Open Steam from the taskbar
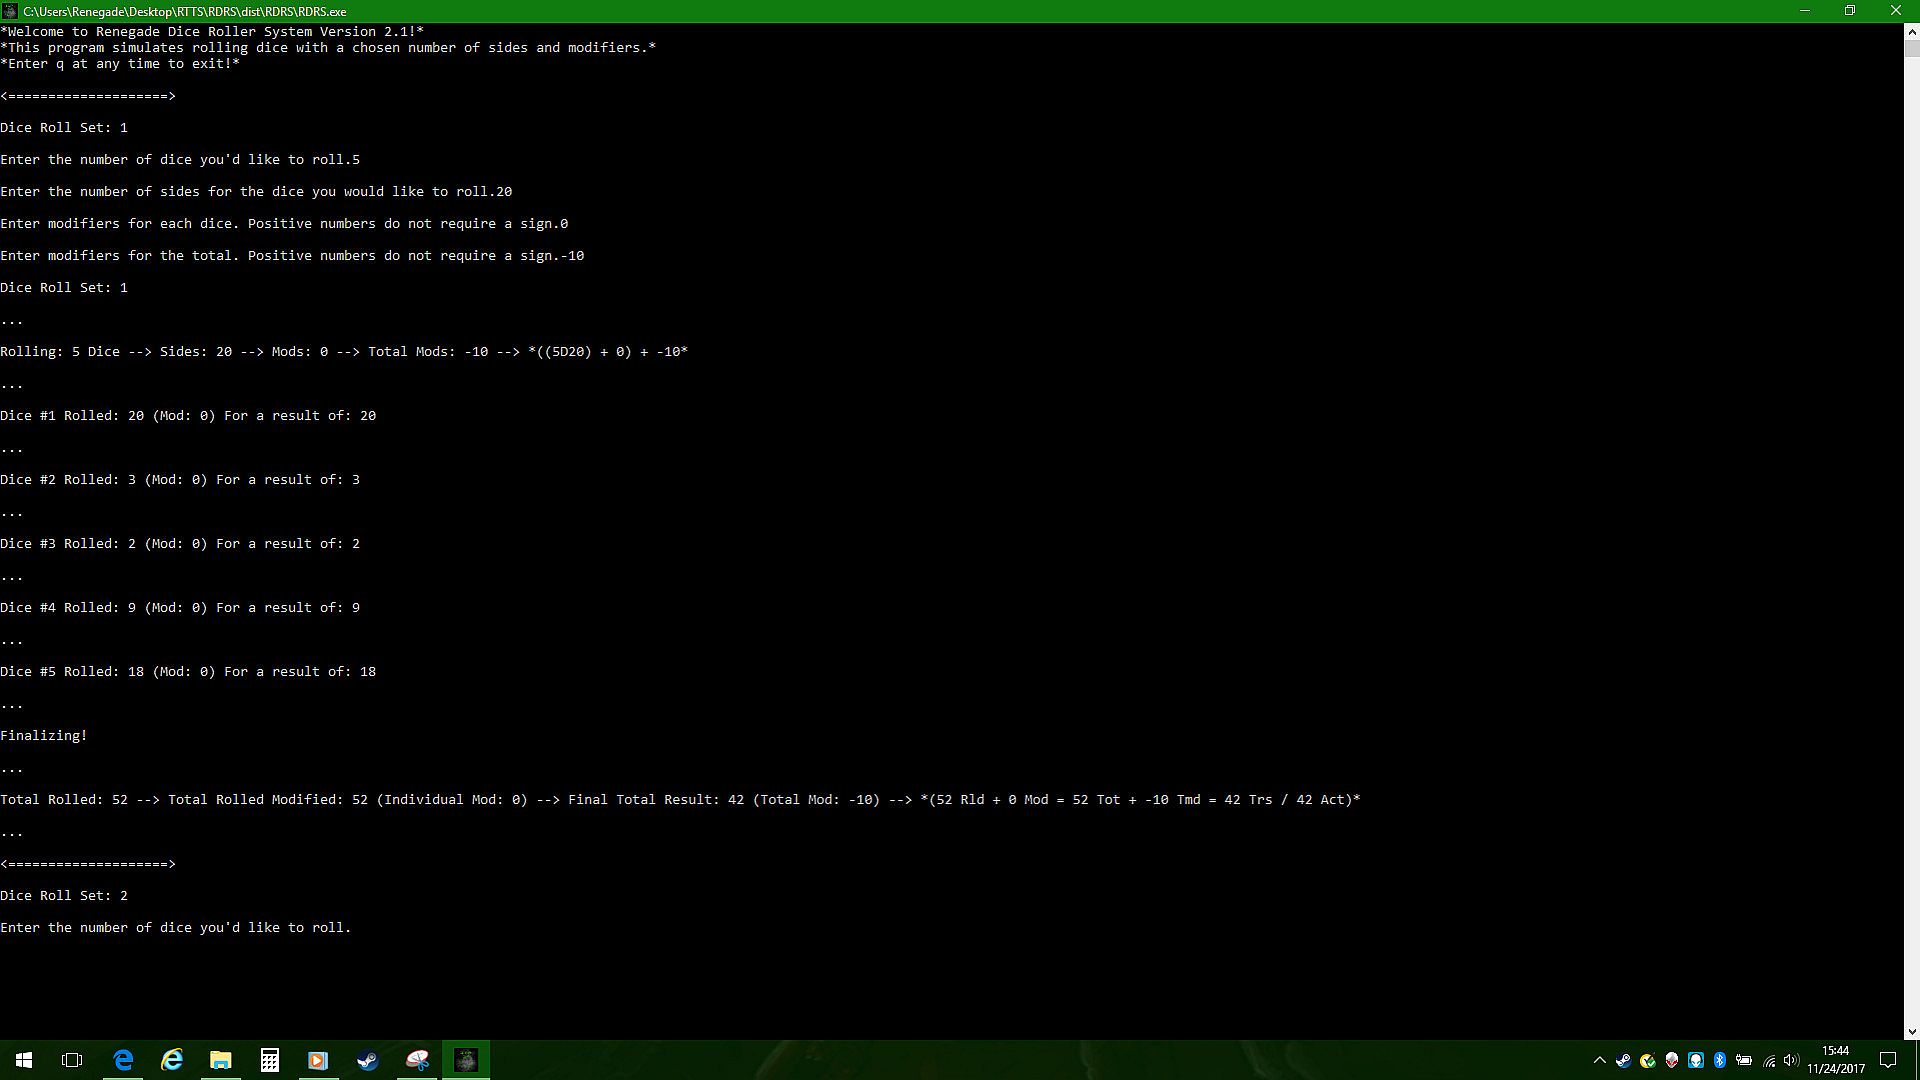This screenshot has width=1920, height=1080. tap(367, 1060)
